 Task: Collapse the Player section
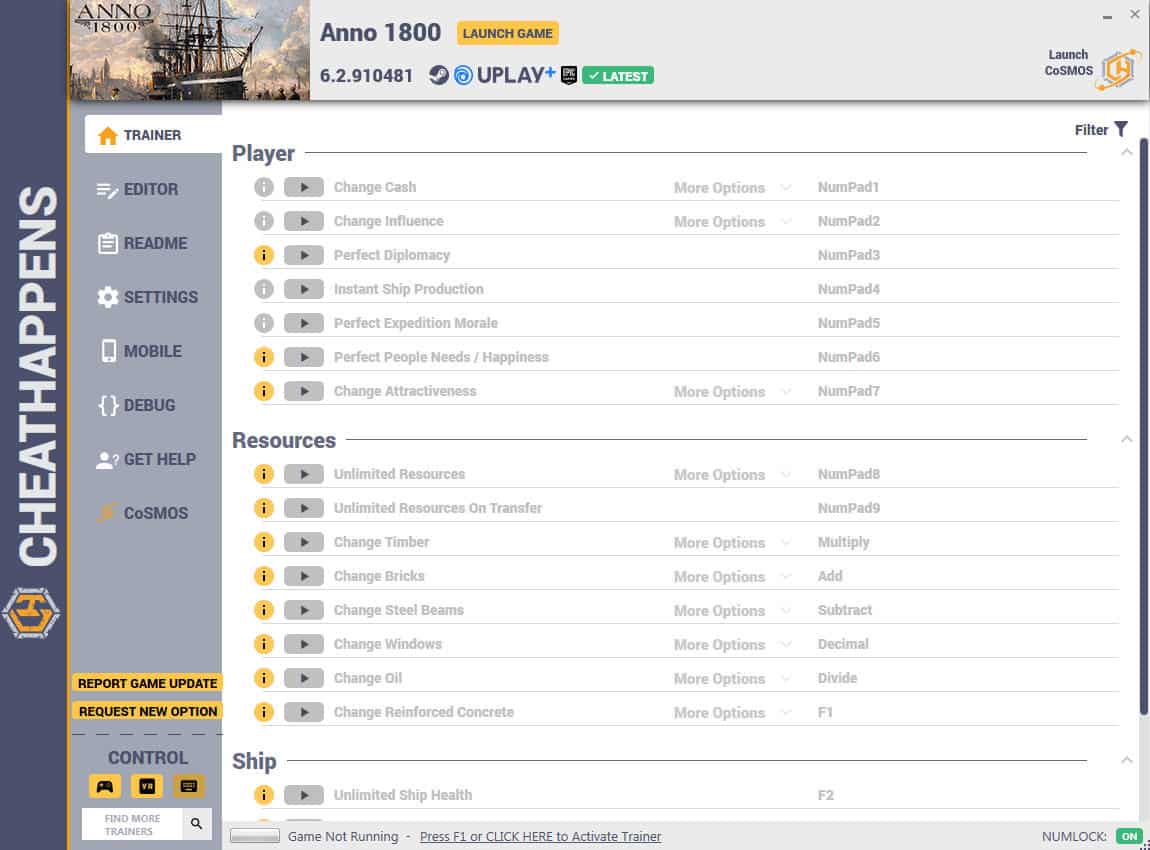[1127, 153]
